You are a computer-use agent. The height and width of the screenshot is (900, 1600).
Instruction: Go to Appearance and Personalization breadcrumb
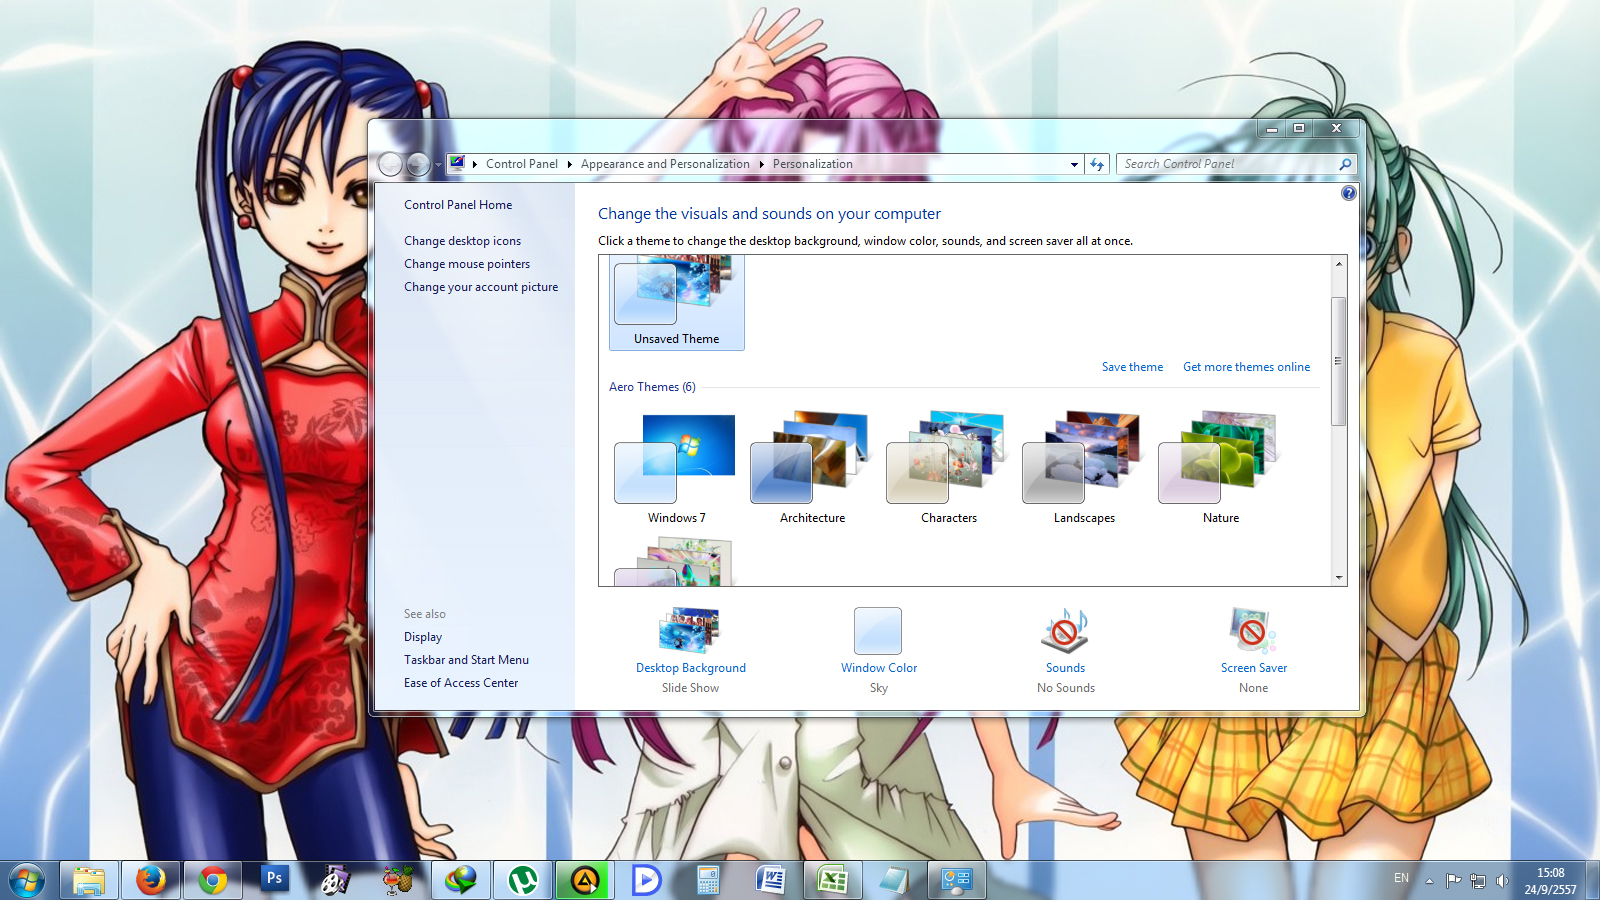pos(665,164)
